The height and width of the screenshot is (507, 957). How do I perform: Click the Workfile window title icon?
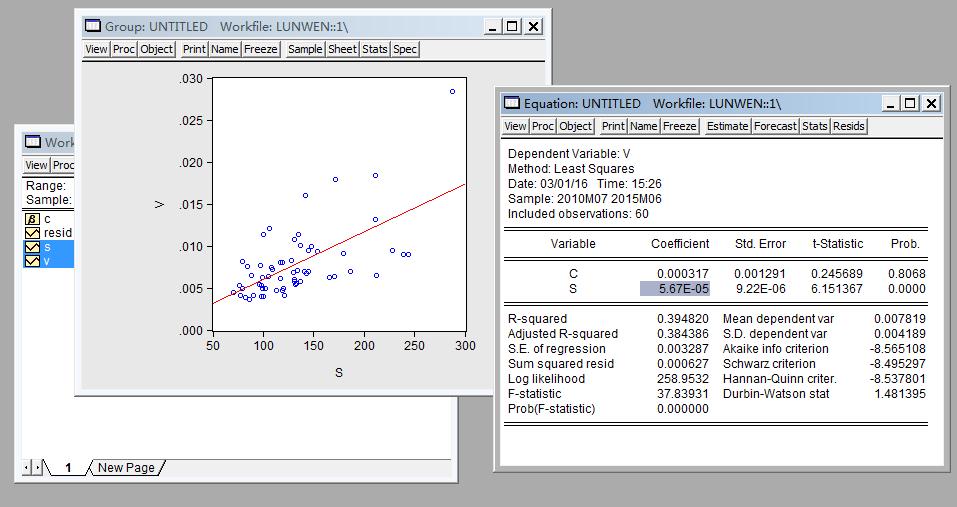[32, 142]
